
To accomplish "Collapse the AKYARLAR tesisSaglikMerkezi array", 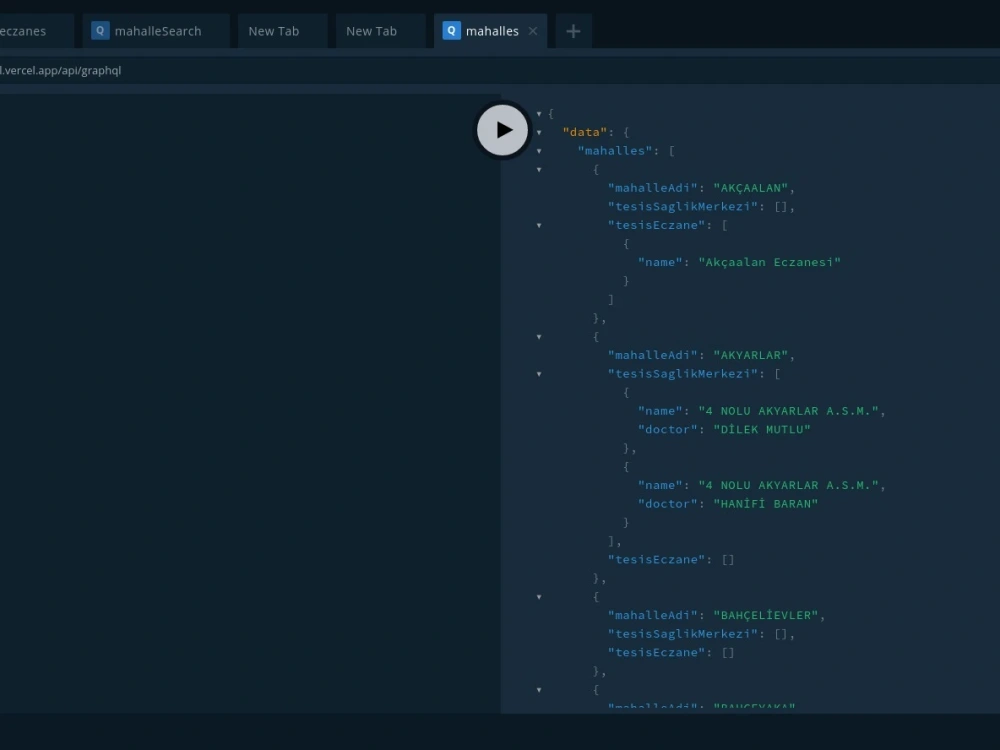I will [x=539, y=373].
